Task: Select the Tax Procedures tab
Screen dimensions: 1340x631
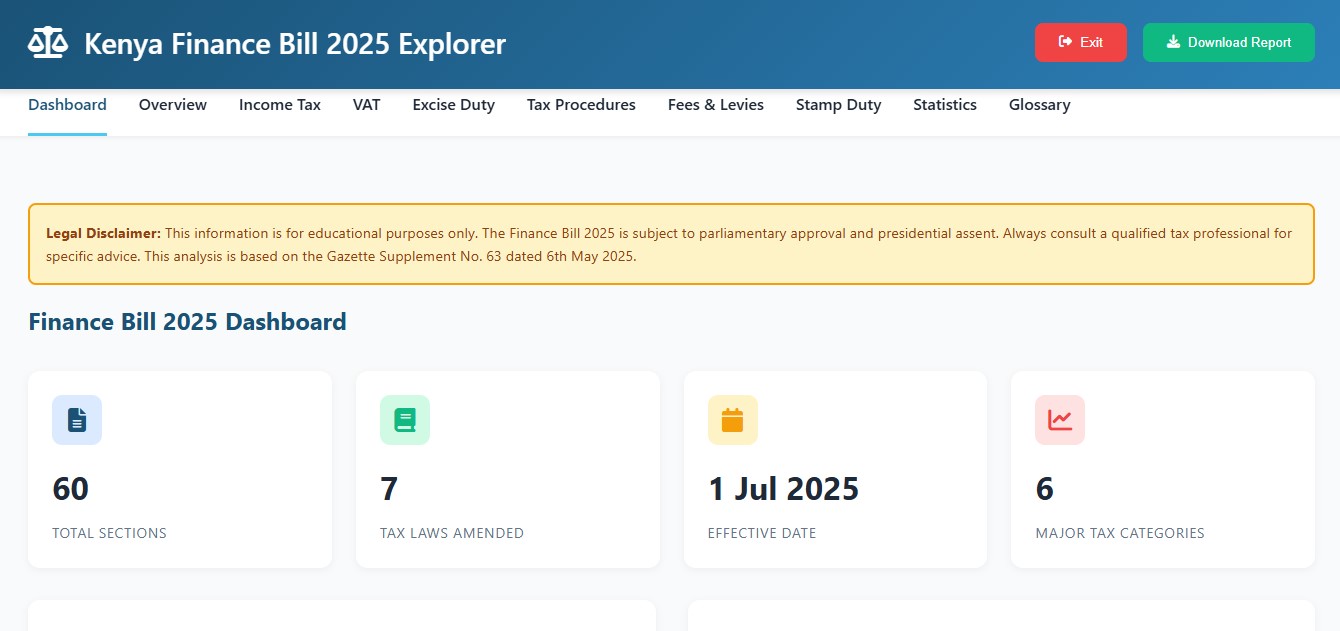Action: pyautogui.click(x=580, y=104)
